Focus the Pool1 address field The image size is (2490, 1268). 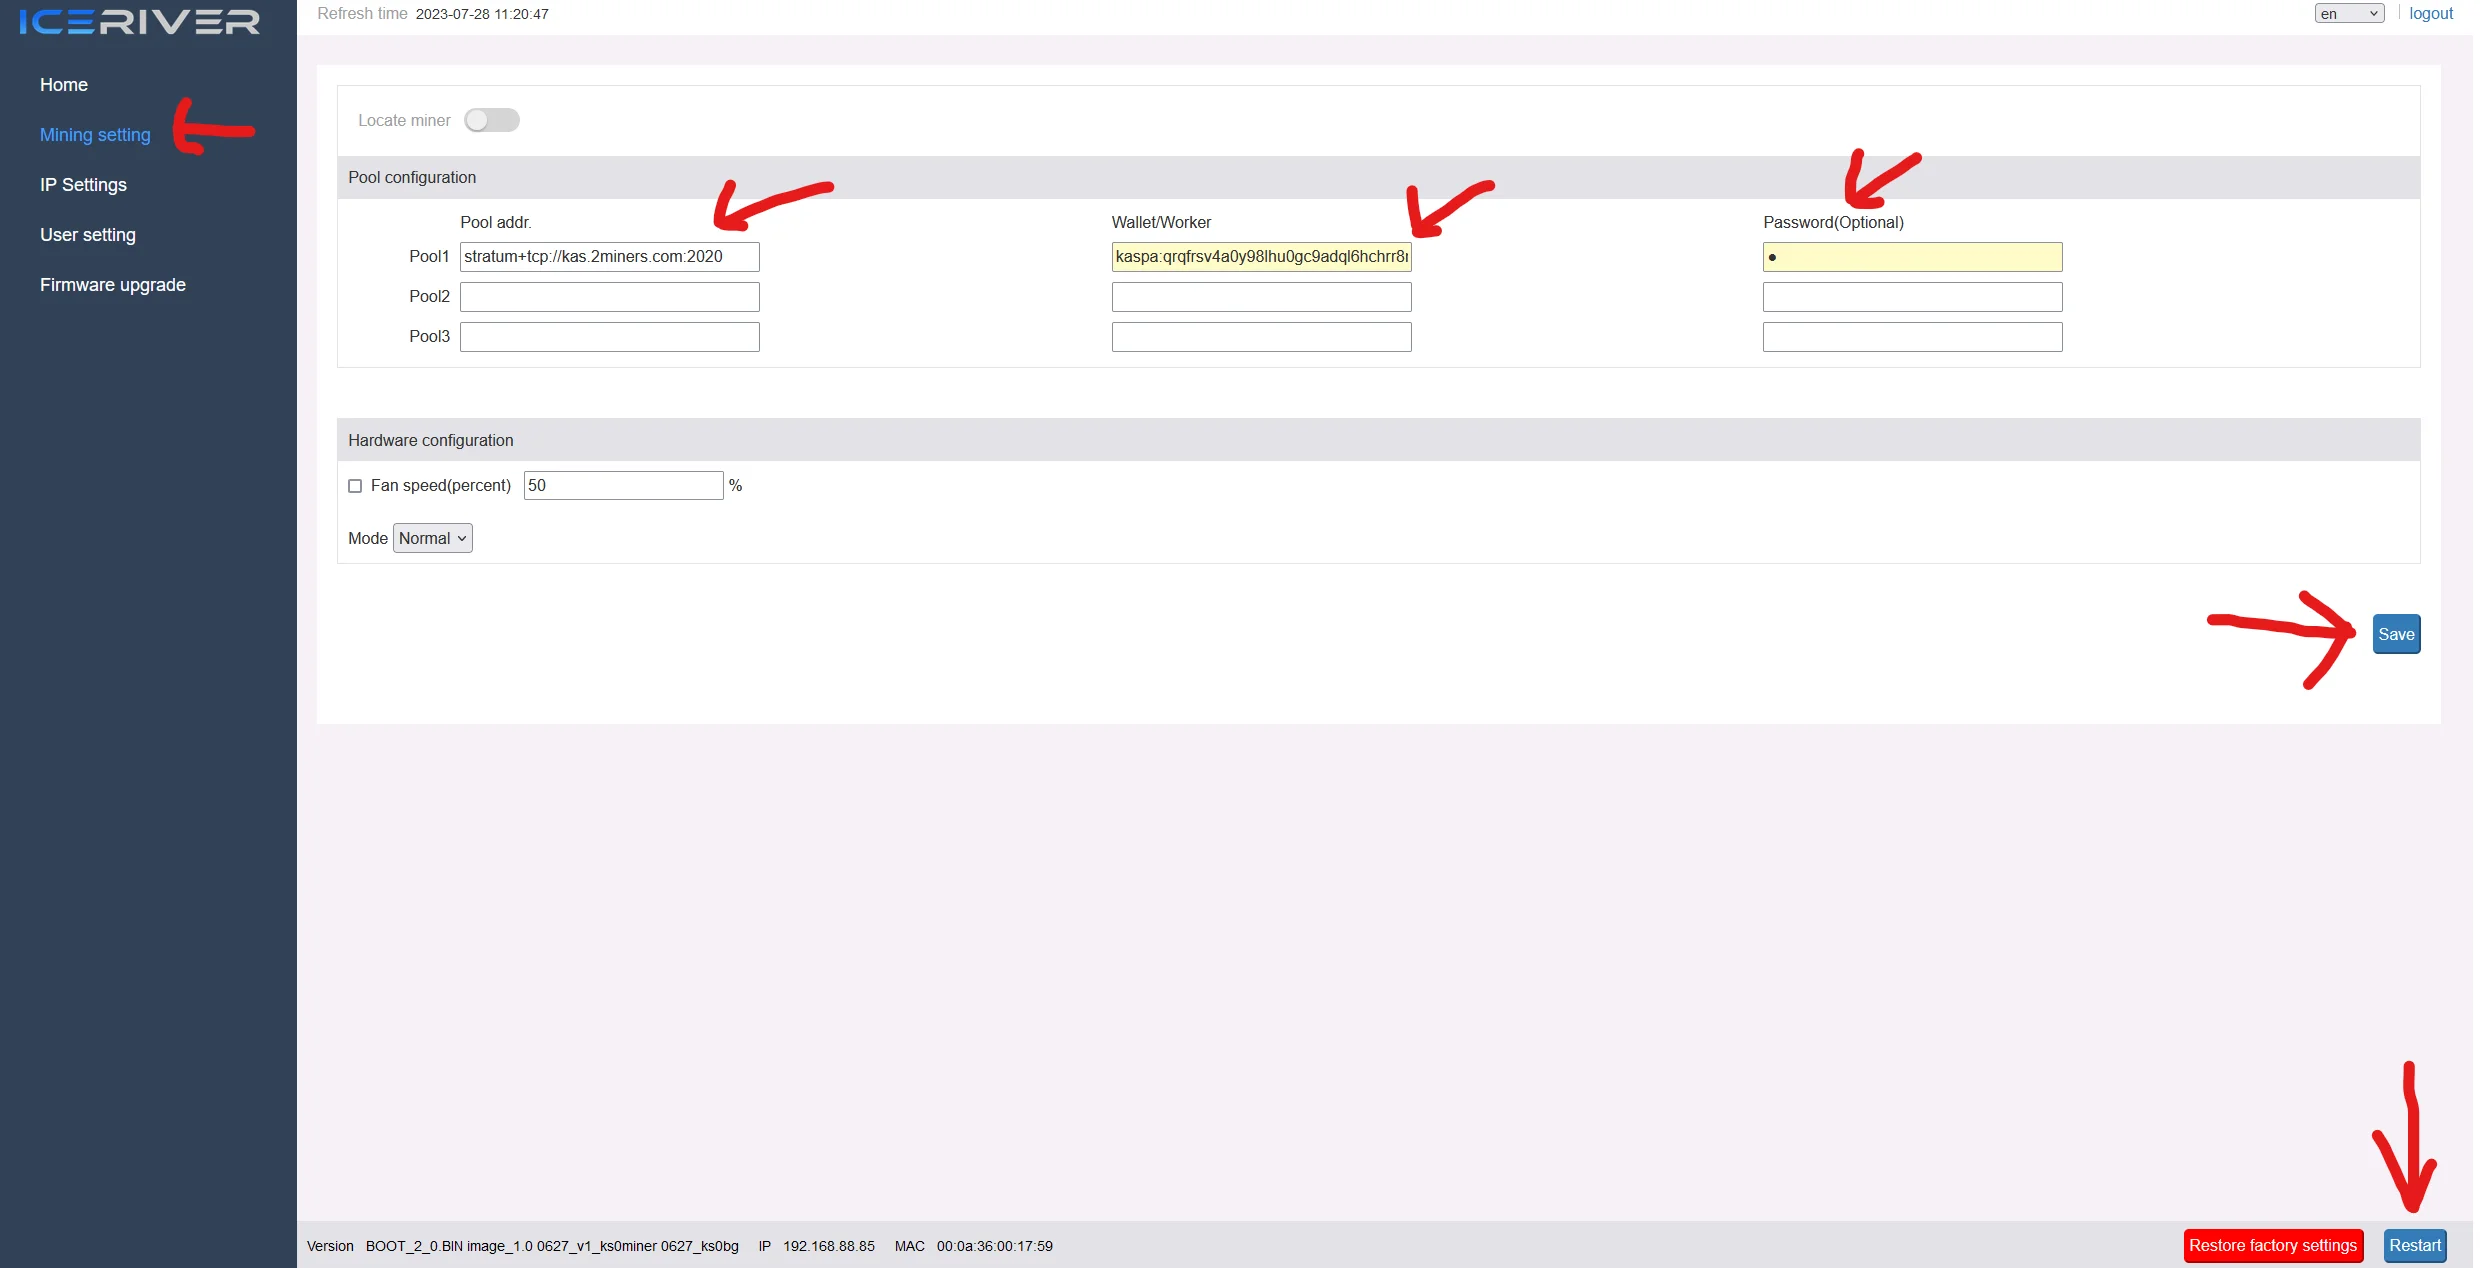(x=609, y=257)
